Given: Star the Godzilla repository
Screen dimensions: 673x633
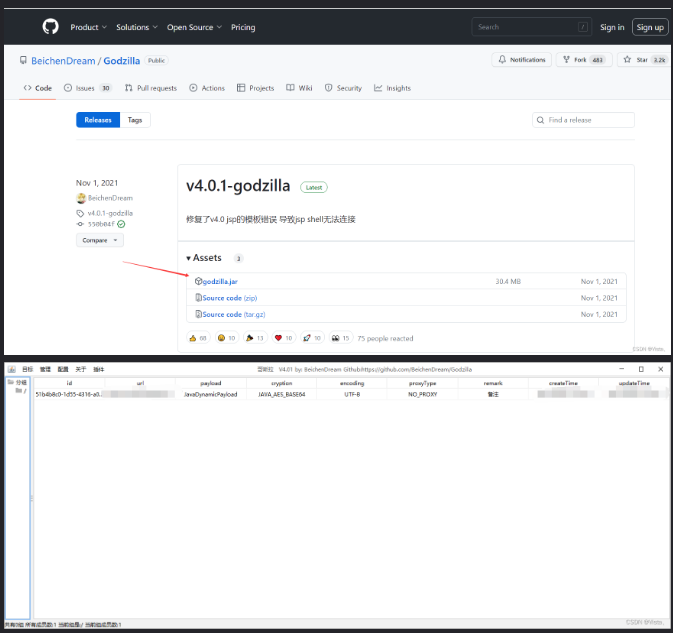Looking at the screenshot, I should click(644, 60).
